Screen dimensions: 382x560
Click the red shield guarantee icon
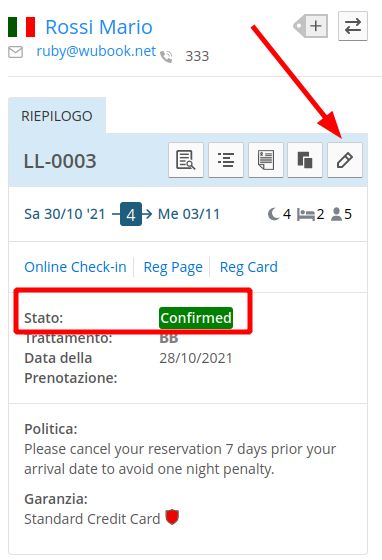coord(172,517)
